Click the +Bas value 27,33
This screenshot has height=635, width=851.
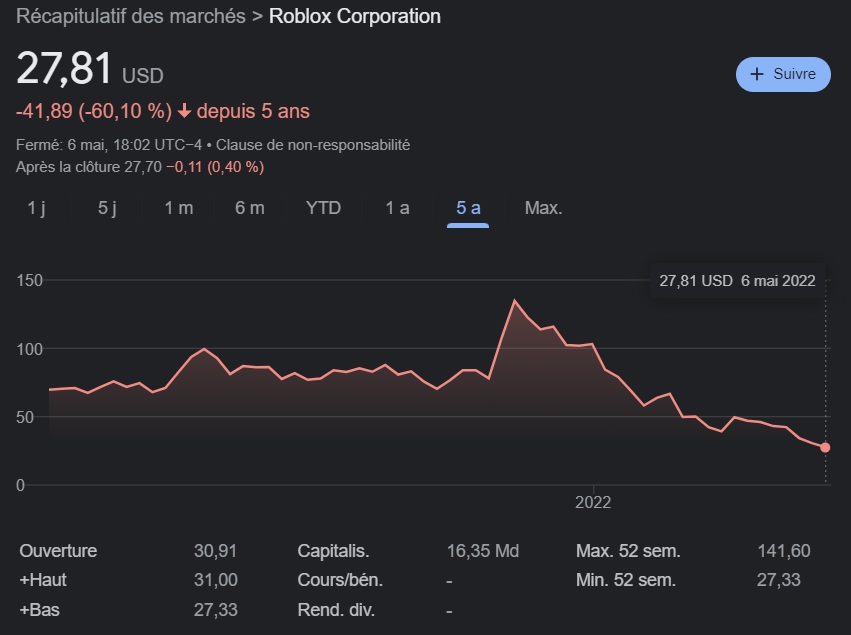[215, 610]
